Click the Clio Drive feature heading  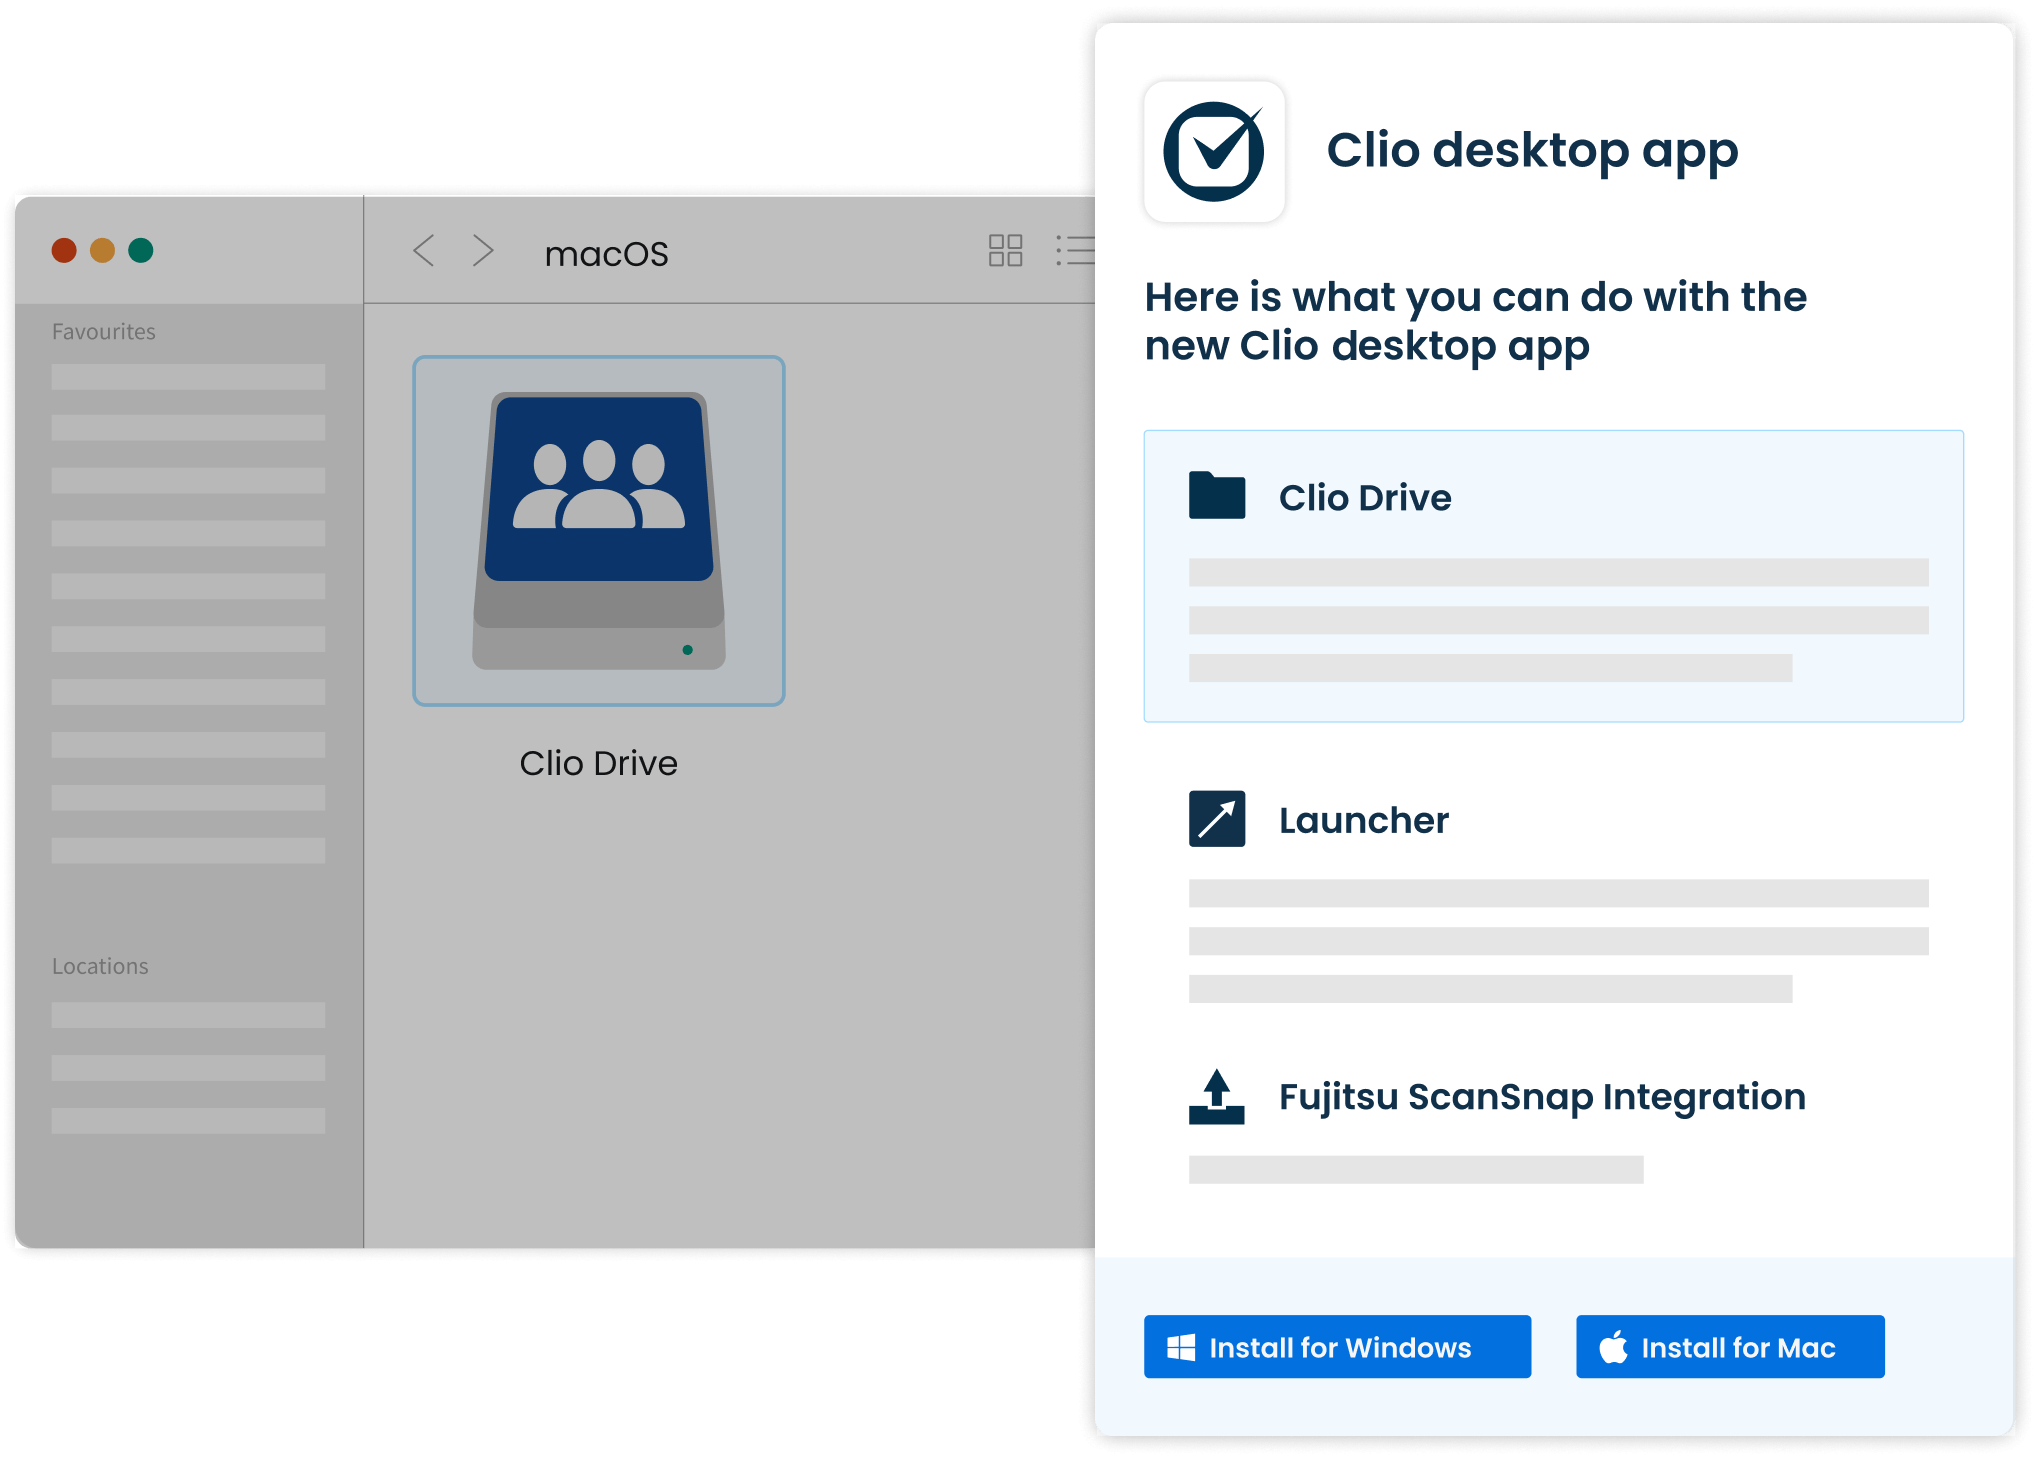point(1365,497)
